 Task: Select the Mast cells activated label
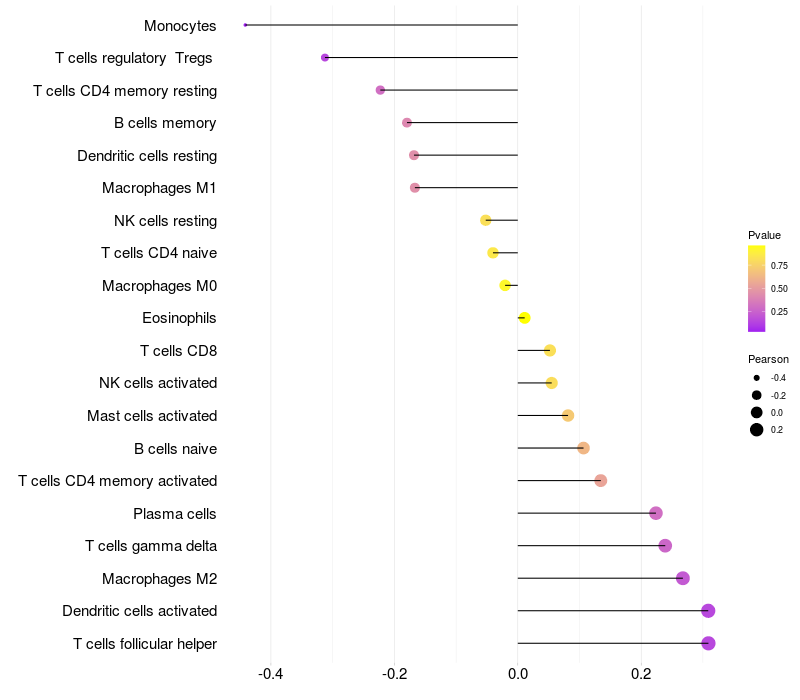point(152,416)
